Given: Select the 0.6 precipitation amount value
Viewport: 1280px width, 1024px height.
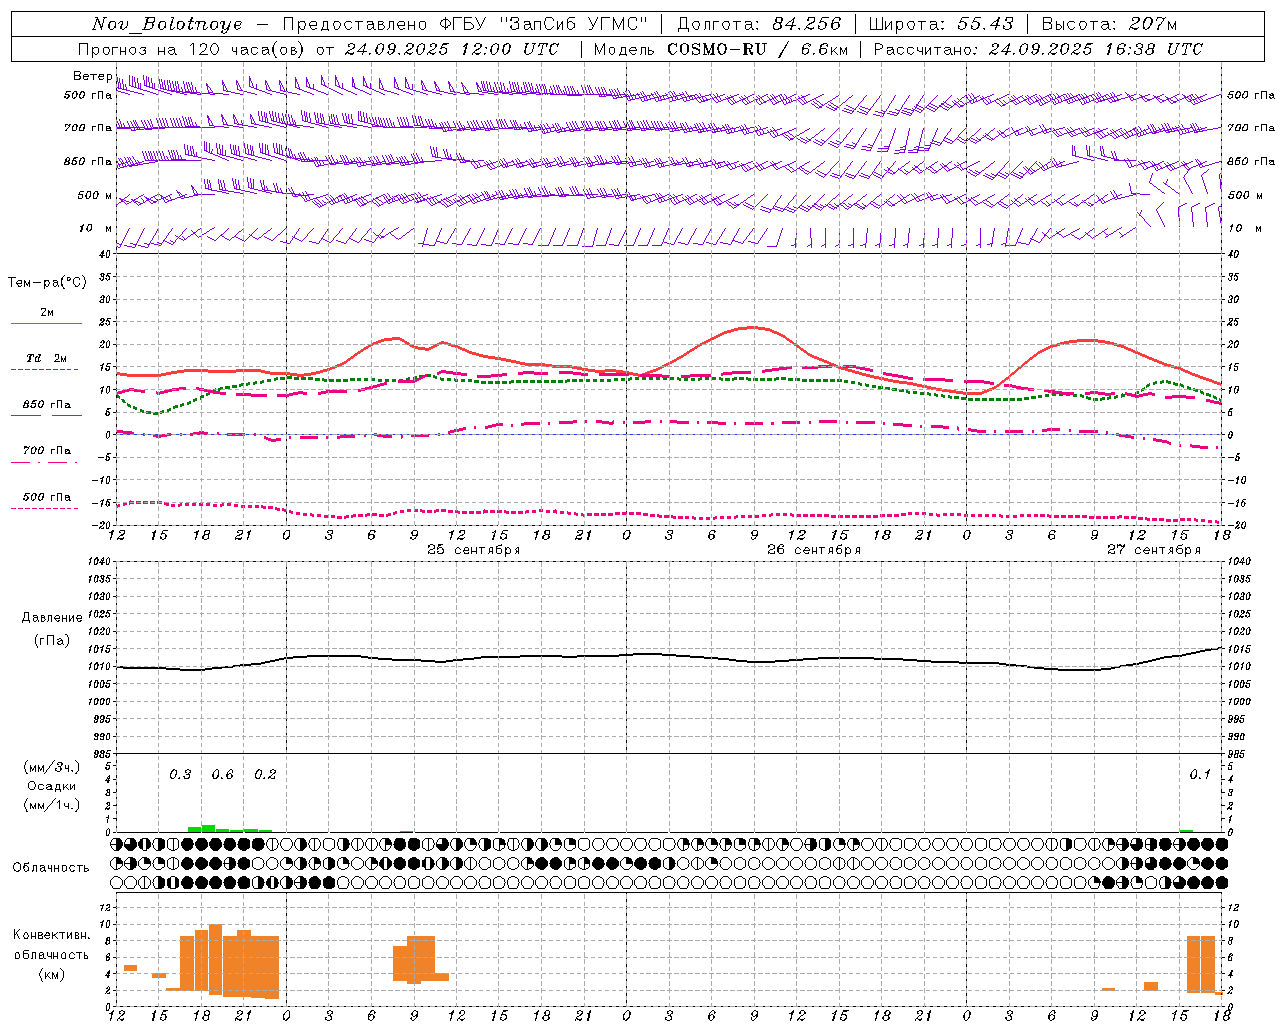Looking at the screenshot, I should point(222,774).
